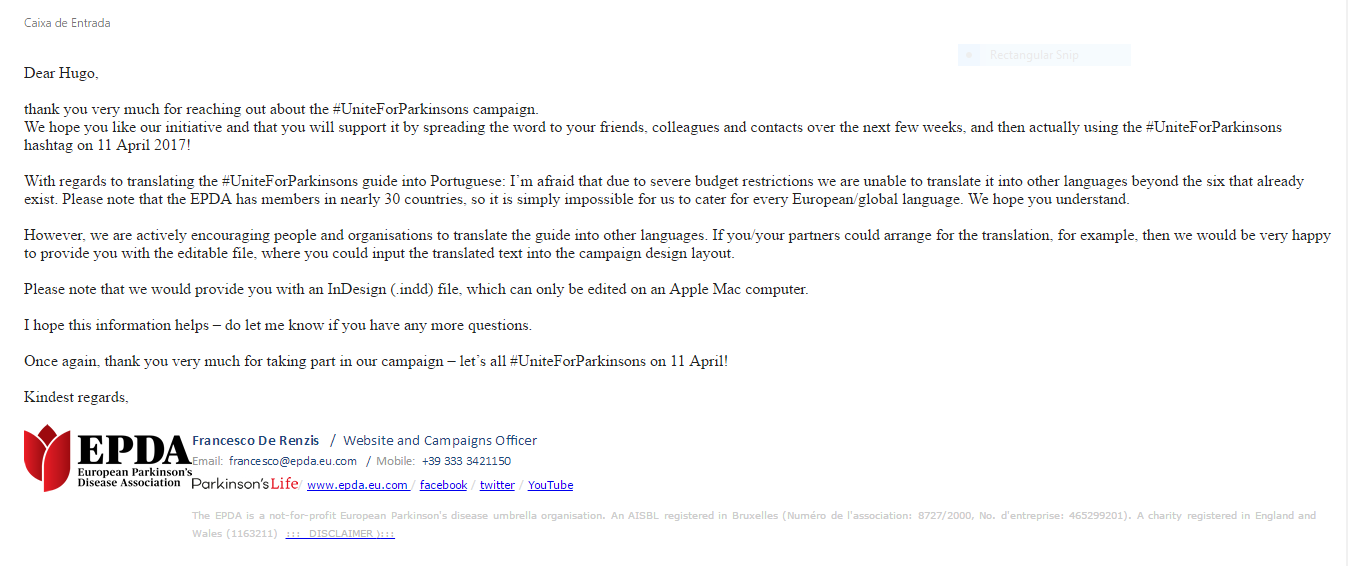Click the francesco@epda.eu.com email address

(x=292, y=461)
